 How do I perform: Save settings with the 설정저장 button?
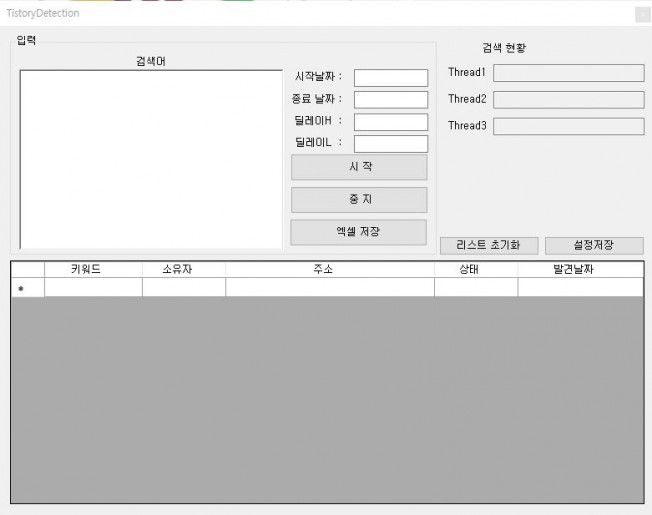tap(593, 245)
